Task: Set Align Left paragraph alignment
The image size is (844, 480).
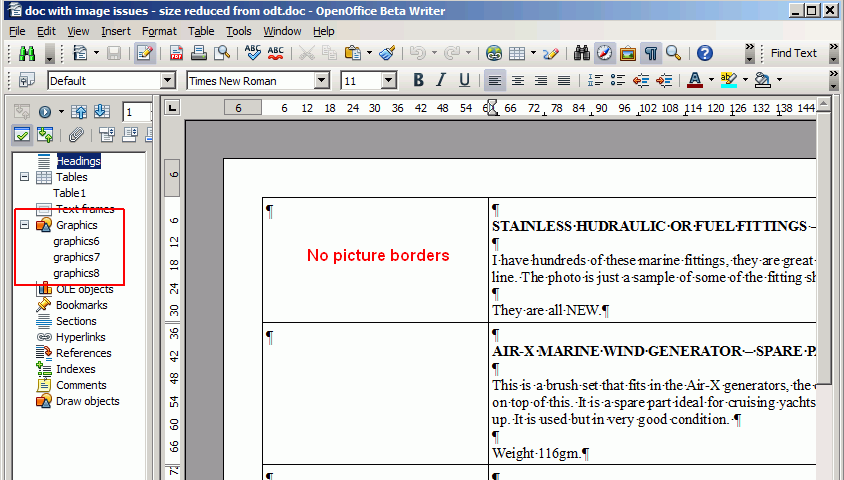Action: [x=495, y=81]
